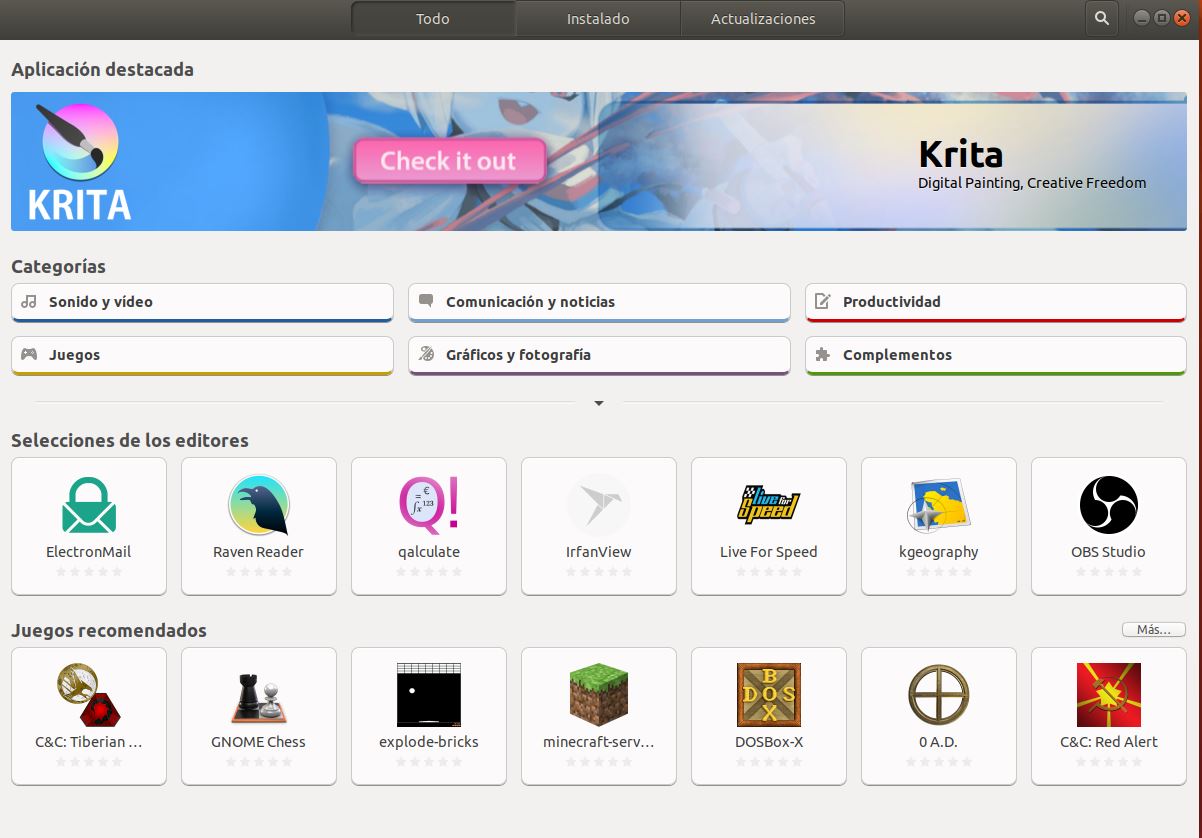The width and height of the screenshot is (1202, 838).
Task: Click 'Digital Painting, Creative Freedom' text
Action: (x=1032, y=183)
